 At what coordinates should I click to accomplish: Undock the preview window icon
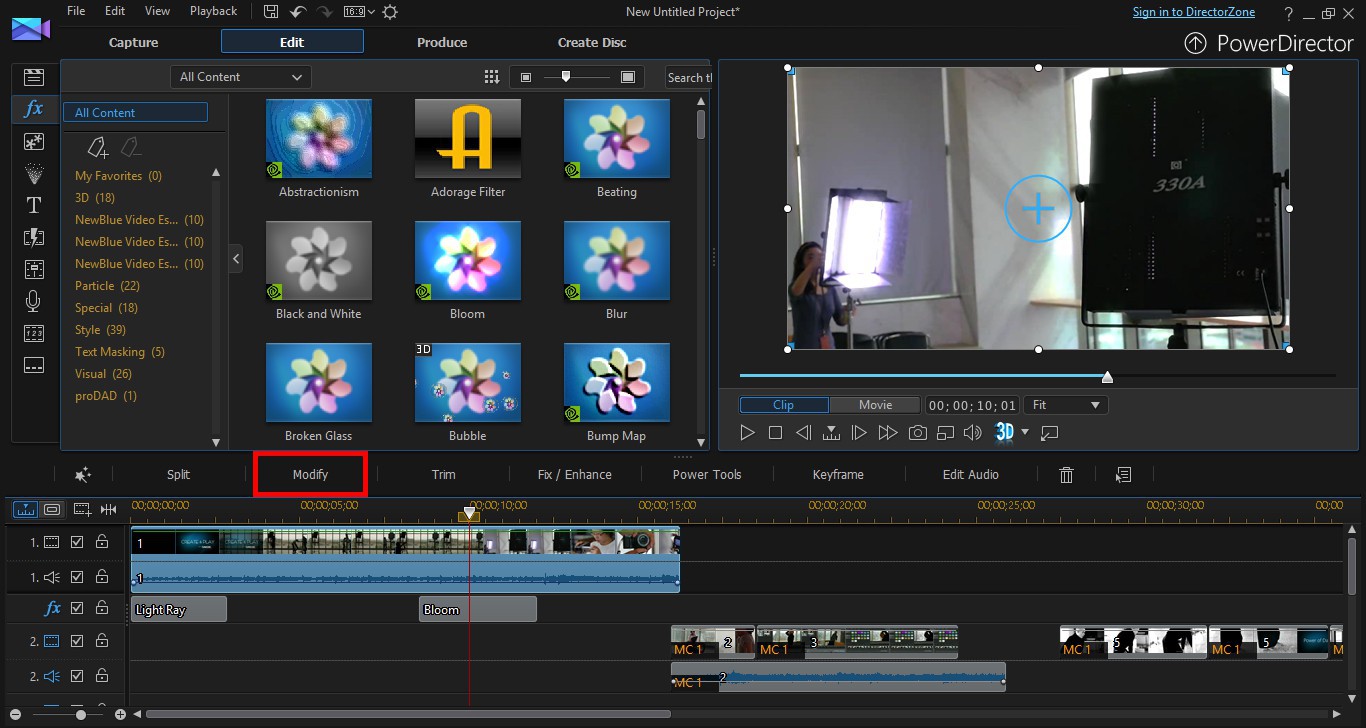[x=1050, y=433]
